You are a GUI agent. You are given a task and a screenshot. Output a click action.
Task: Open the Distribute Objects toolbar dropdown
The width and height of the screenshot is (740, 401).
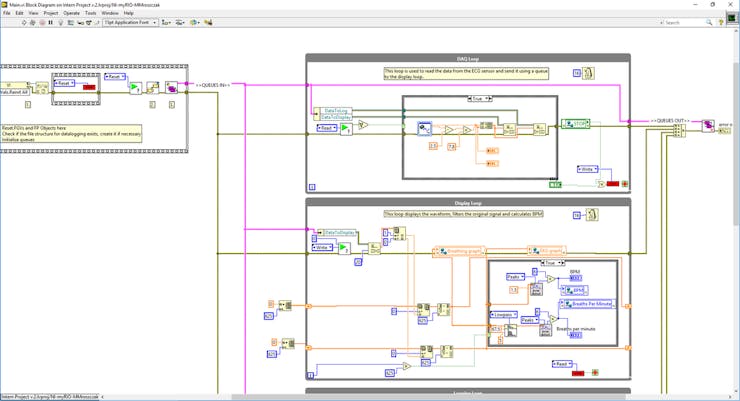(180, 22)
